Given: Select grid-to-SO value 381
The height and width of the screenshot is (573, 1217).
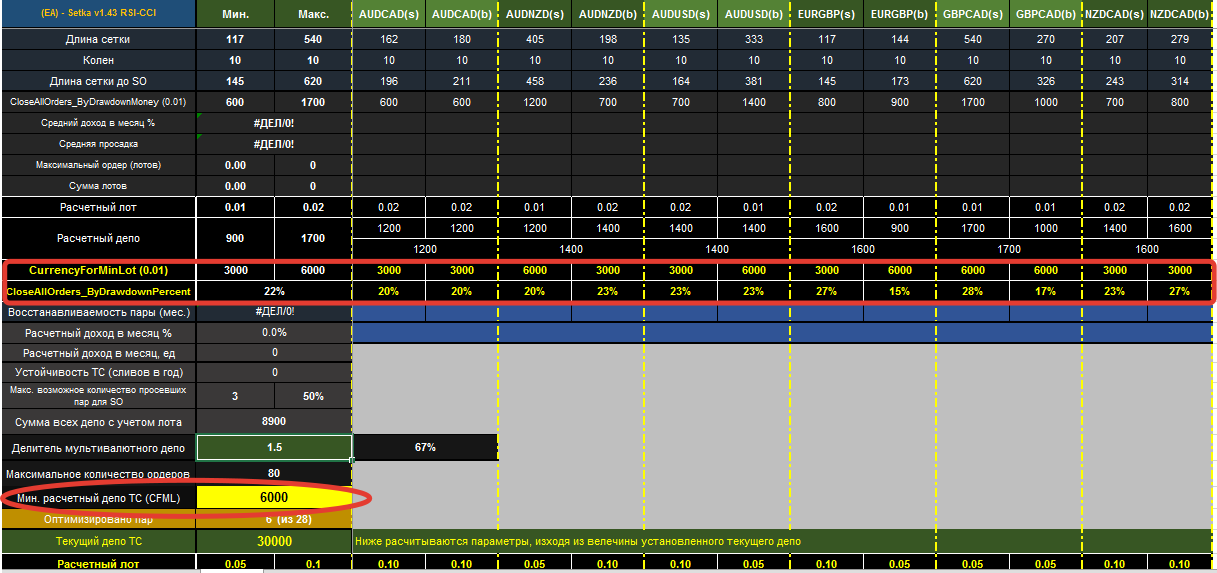Looking at the screenshot, I should pyautogui.click(x=753, y=82).
